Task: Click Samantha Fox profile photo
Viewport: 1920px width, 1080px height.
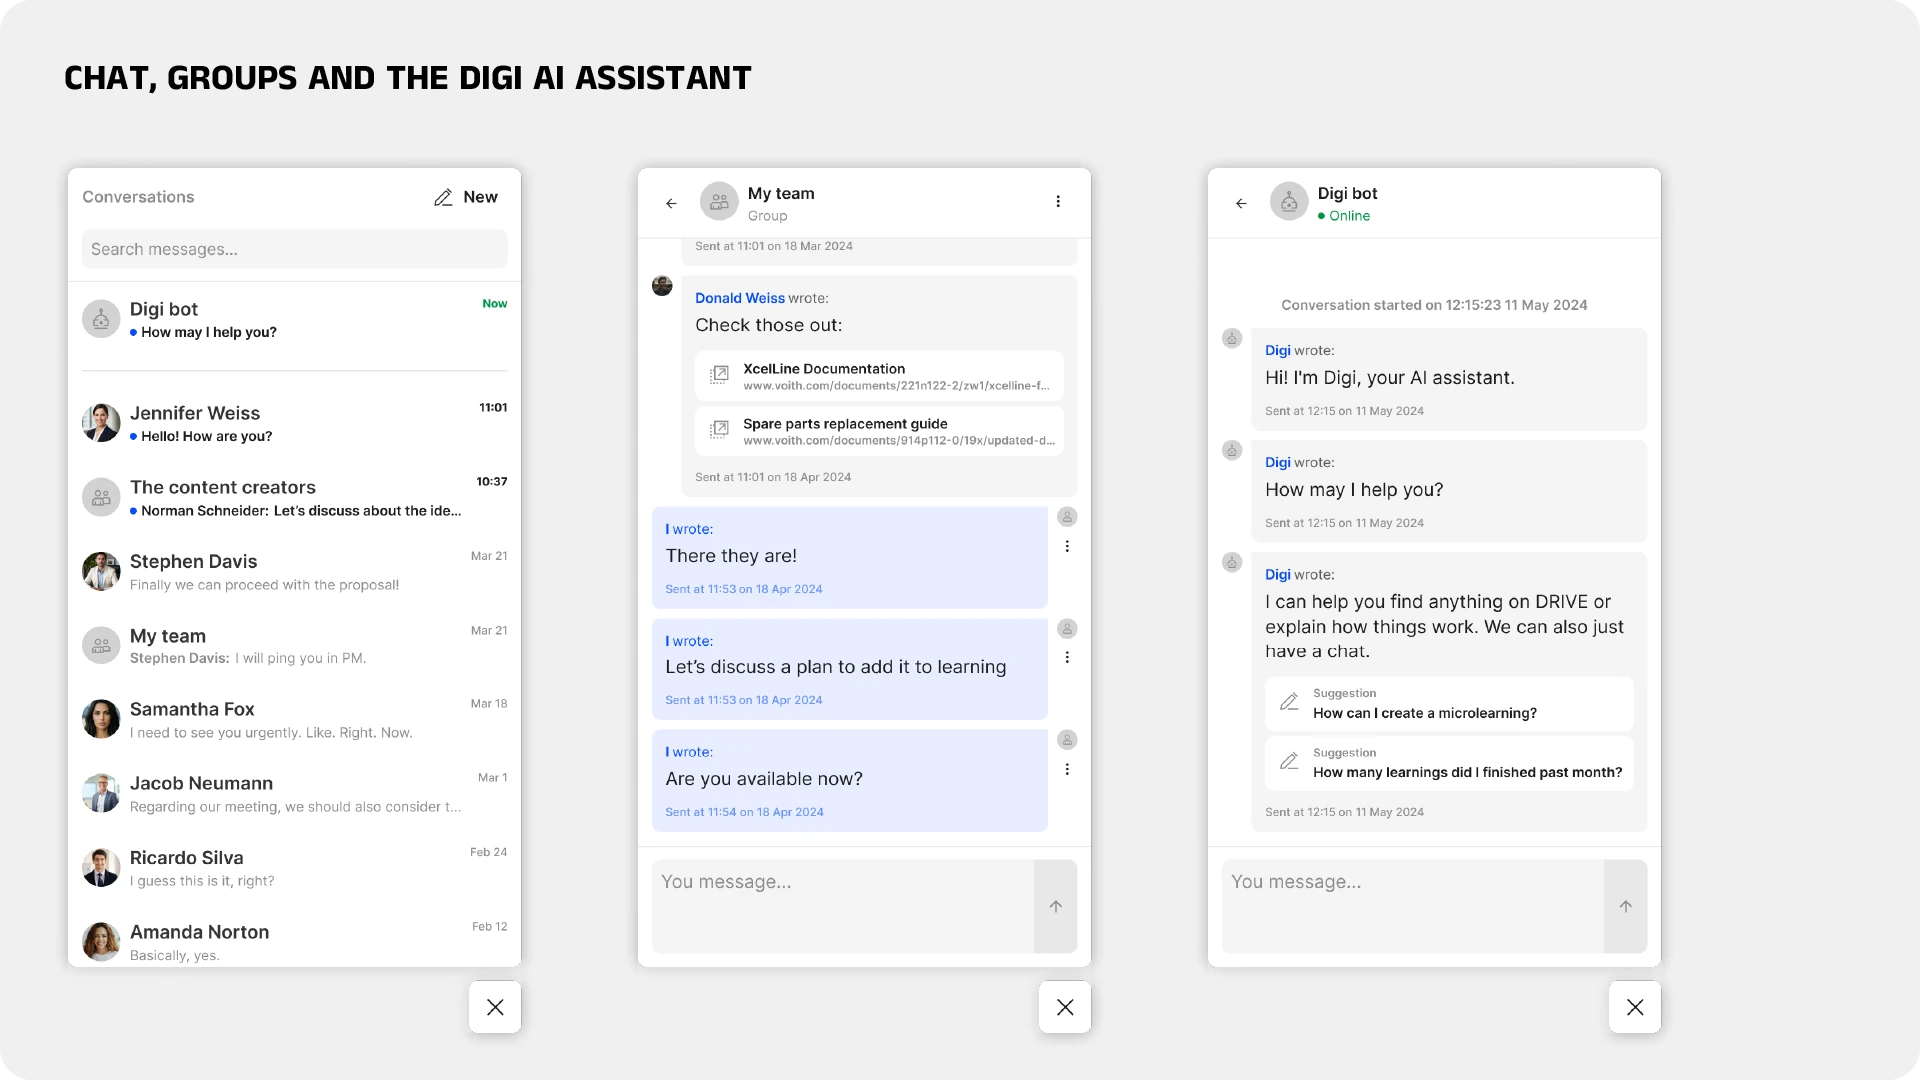Action: [x=101, y=719]
